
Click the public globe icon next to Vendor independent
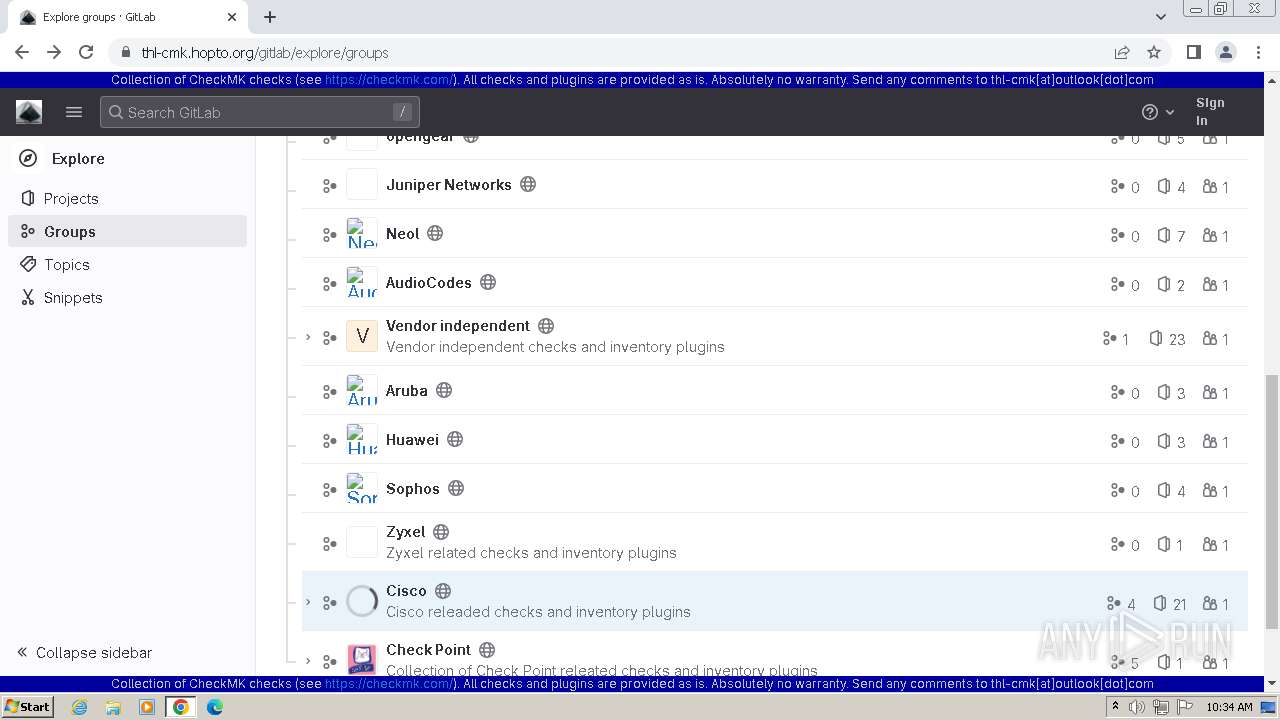click(x=546, y=325)
